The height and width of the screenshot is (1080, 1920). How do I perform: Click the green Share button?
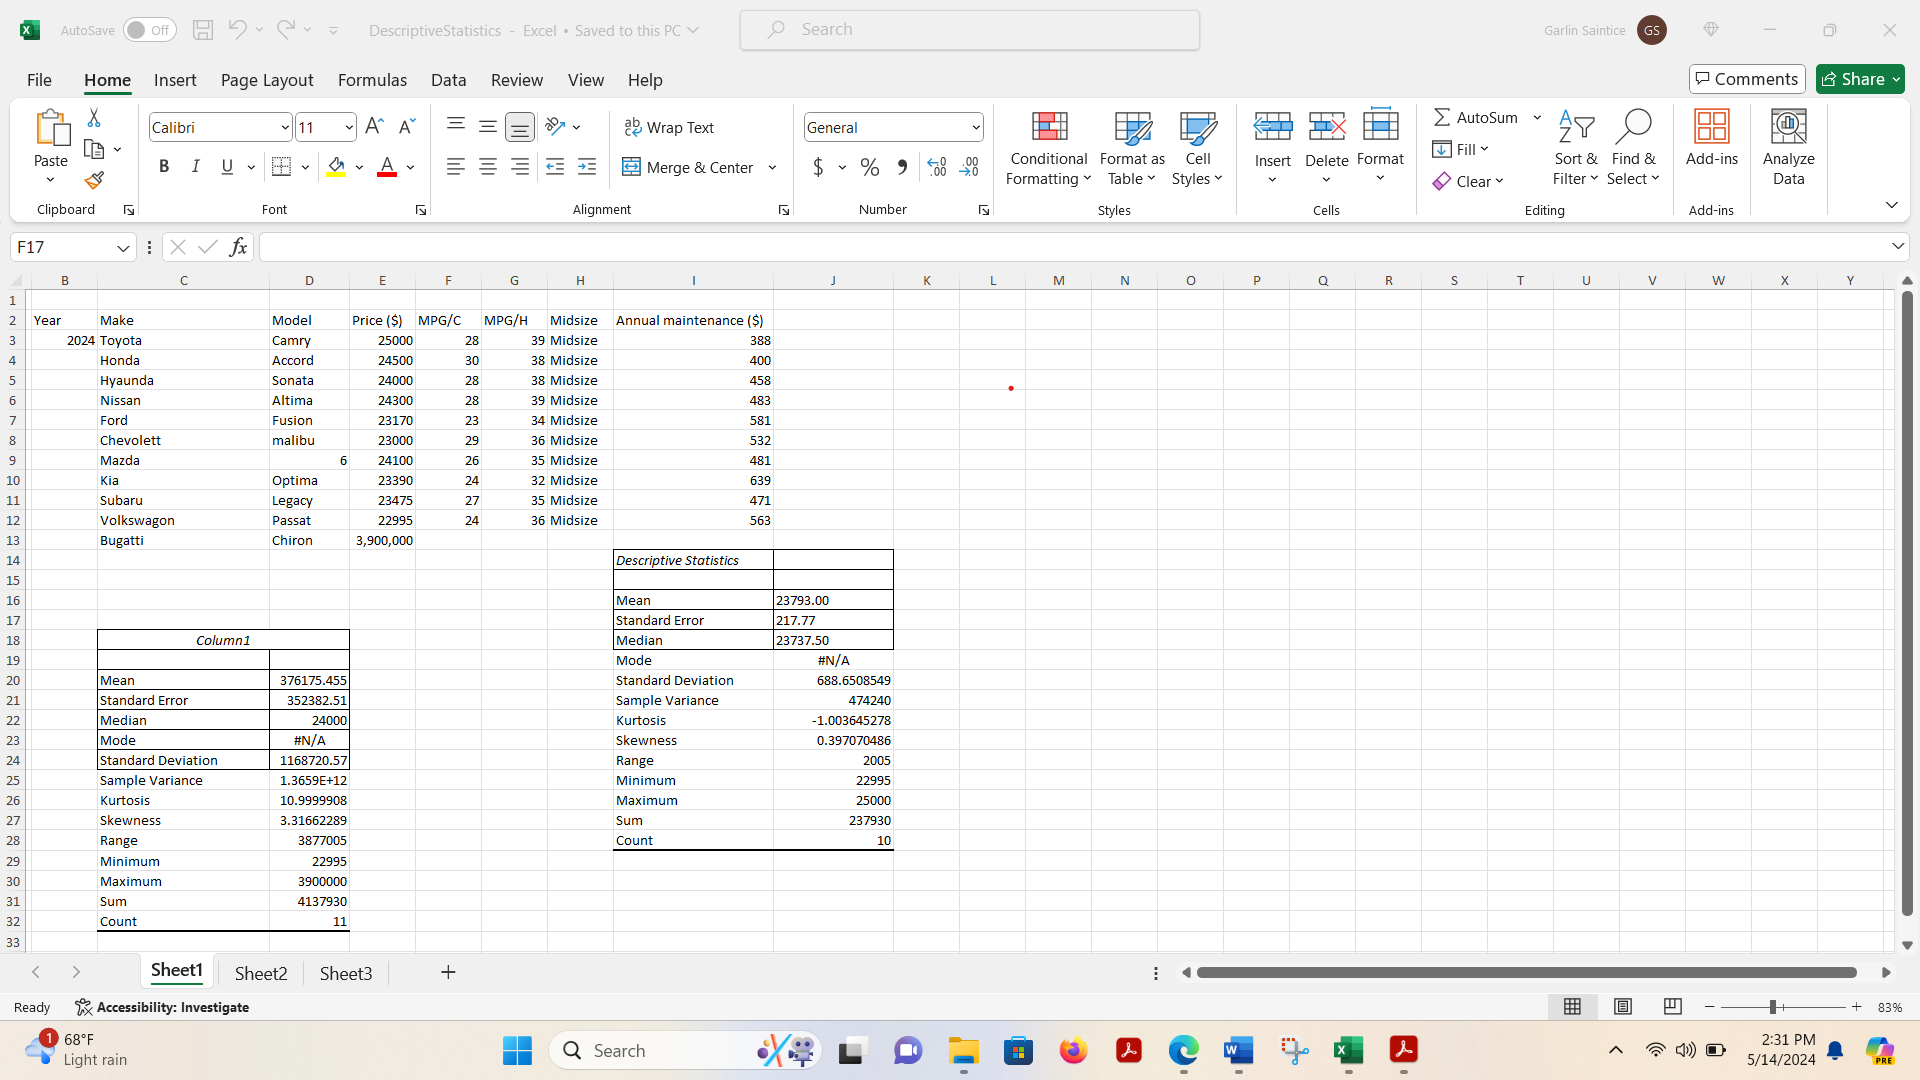(x=1860, y=79)
